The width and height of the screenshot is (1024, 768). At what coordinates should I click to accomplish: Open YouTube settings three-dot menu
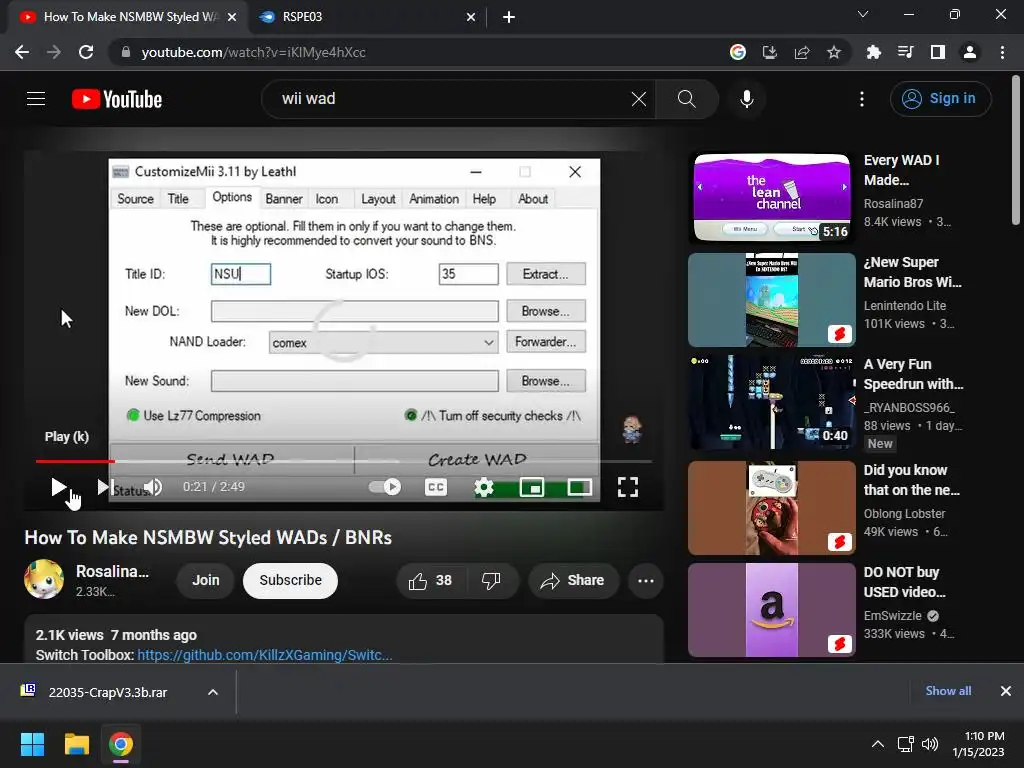coord(862,99)
